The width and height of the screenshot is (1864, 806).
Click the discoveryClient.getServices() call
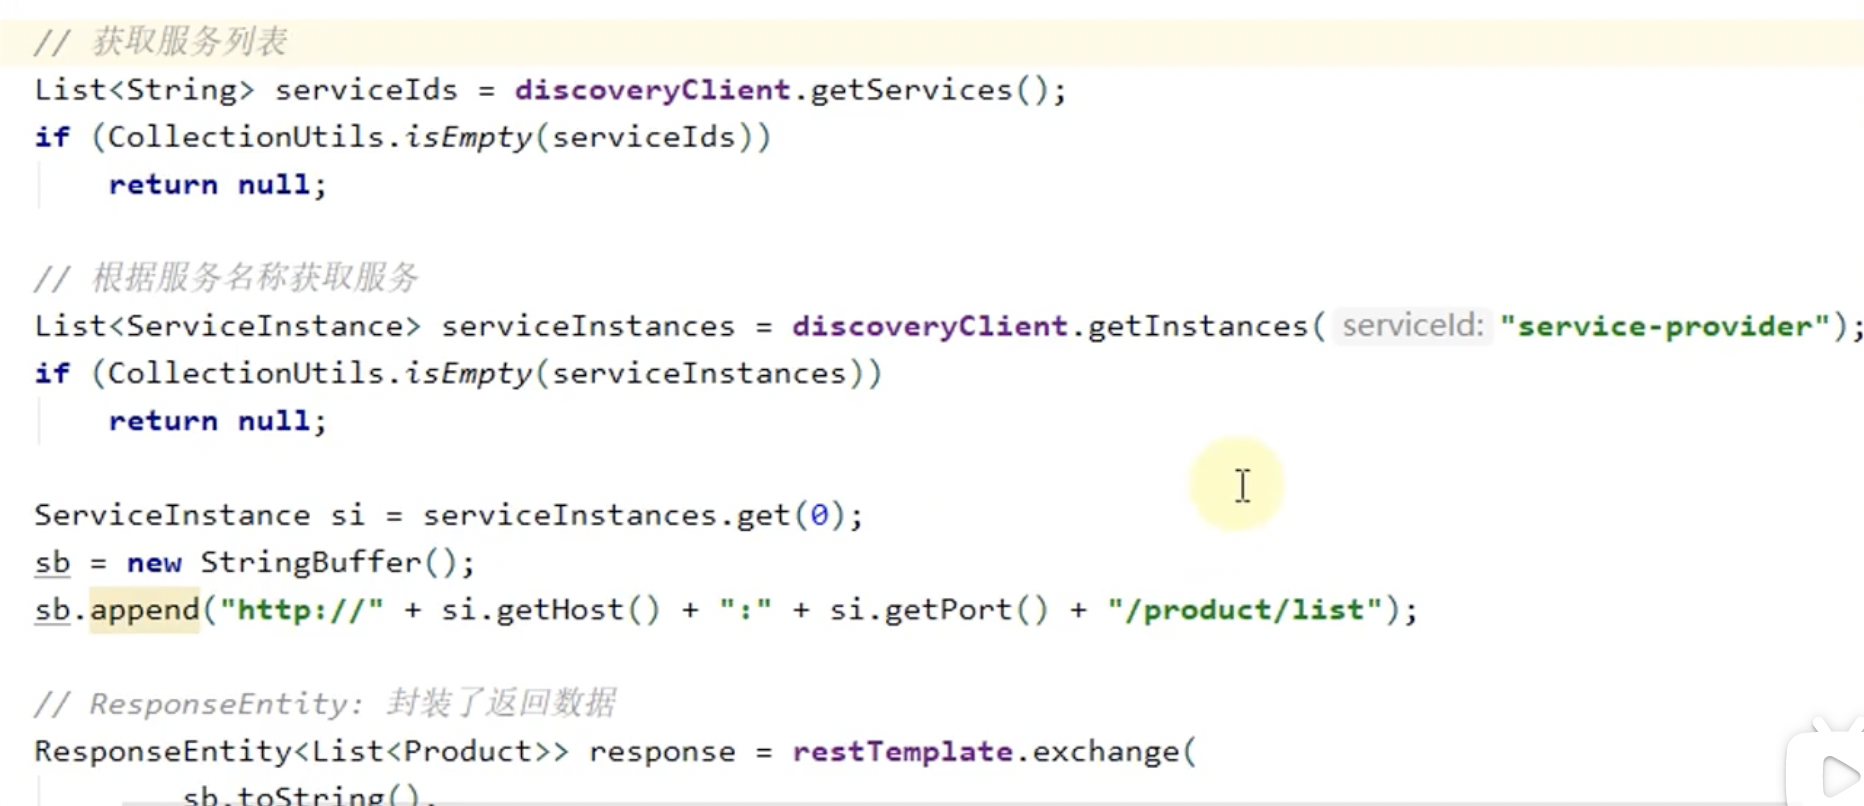tap(782, 90)
